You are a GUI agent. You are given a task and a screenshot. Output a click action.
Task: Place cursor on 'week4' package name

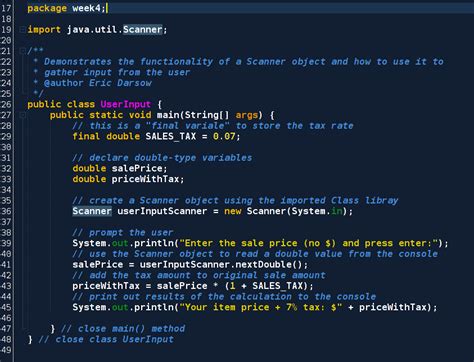tap(86, 8)
